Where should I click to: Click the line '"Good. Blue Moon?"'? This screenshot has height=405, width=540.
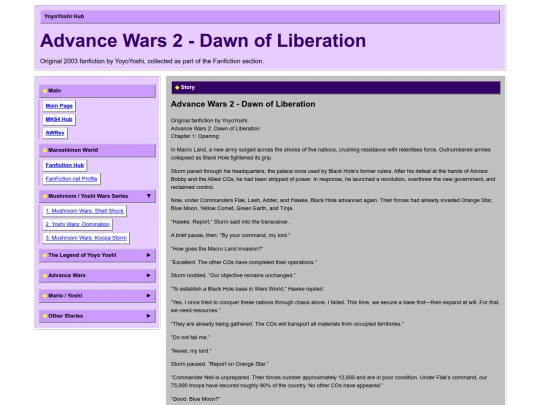point(195,399)
